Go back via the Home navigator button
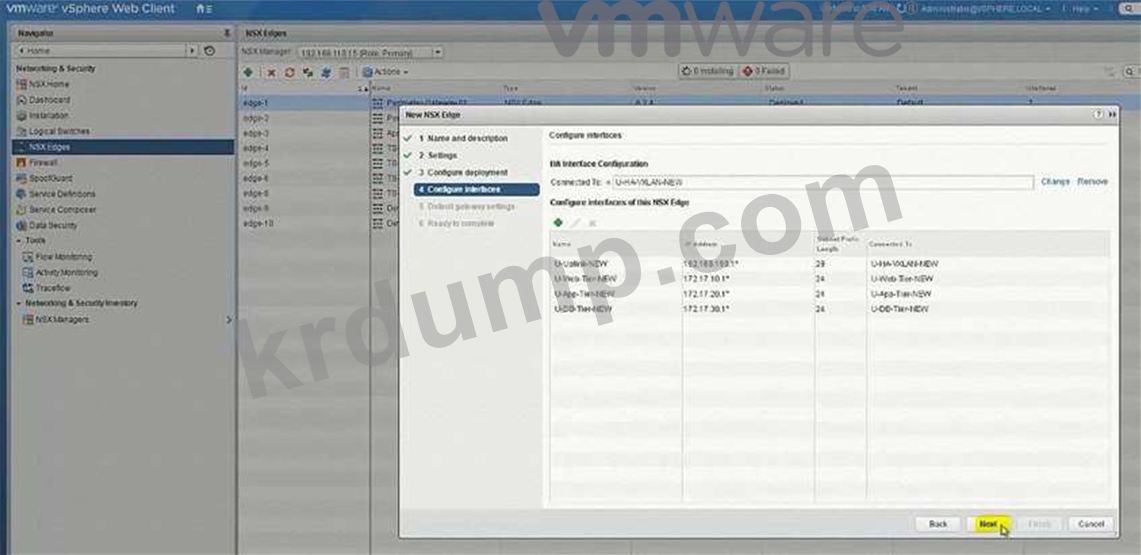The width and height of the screenshot is (1141, 555). click(x=100, y=51)
